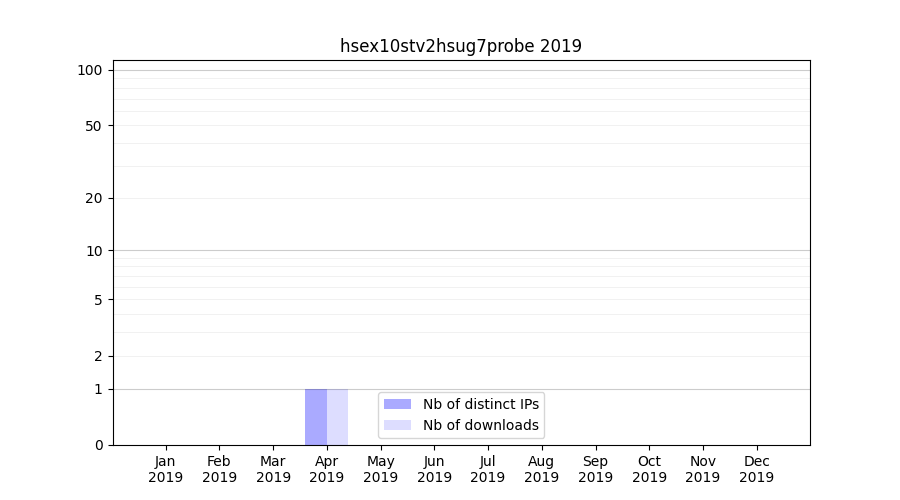
Task: Pick the Apr 2019 x-axis label
Action: [x=327, y=469]
